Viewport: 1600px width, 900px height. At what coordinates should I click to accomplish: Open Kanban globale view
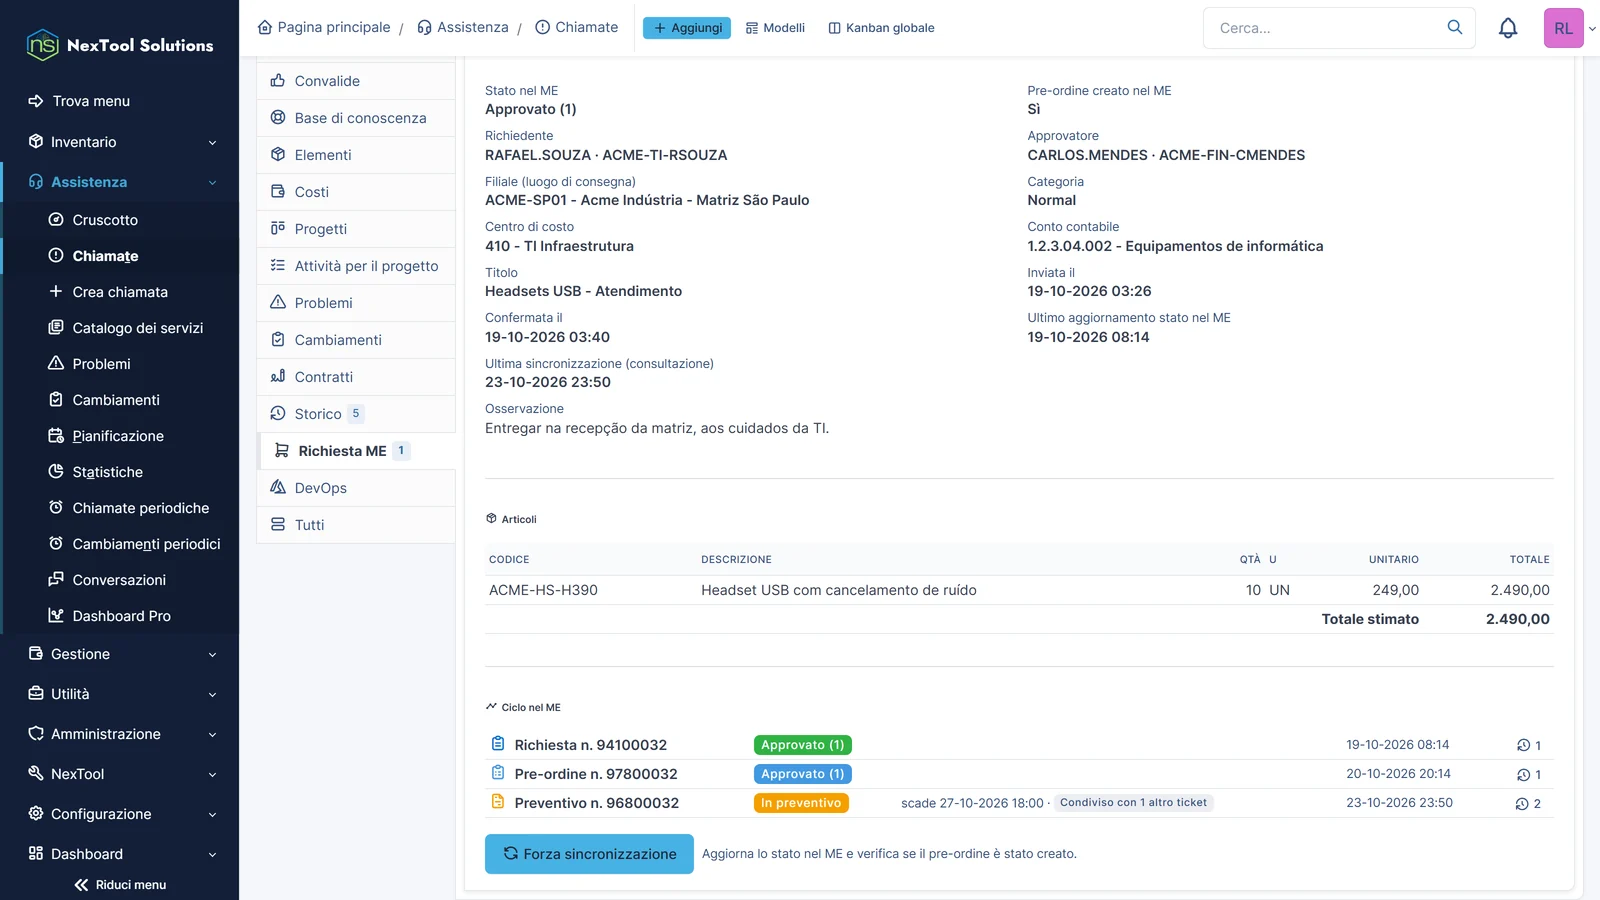point(881,28)
